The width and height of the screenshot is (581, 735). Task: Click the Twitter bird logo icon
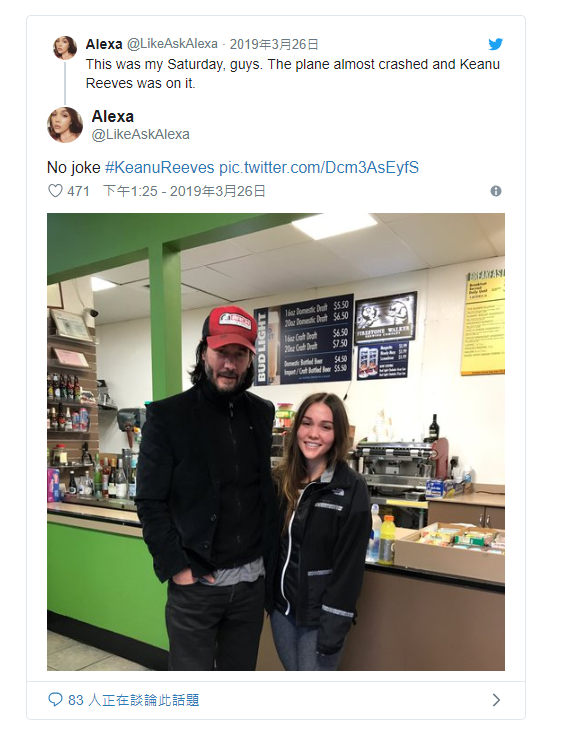point(495,44)
